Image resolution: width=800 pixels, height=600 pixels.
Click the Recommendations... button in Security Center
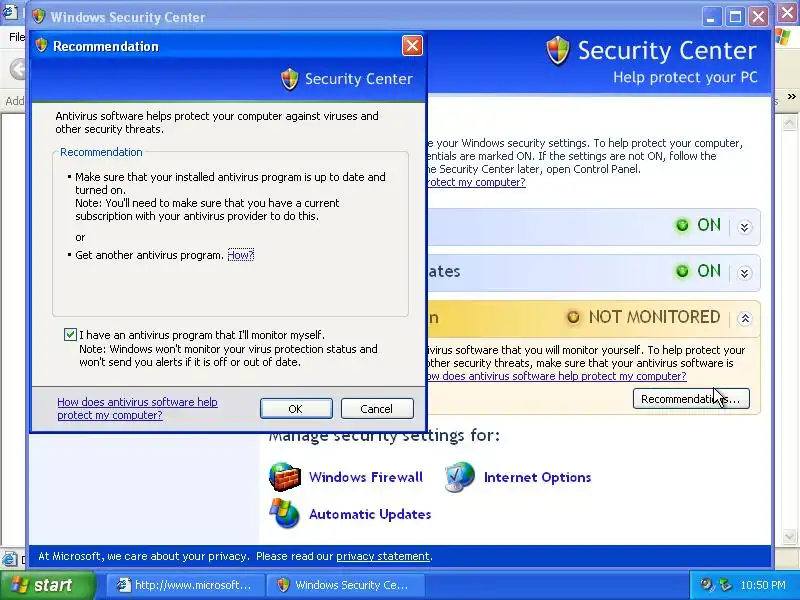click(x=691, y=398)
